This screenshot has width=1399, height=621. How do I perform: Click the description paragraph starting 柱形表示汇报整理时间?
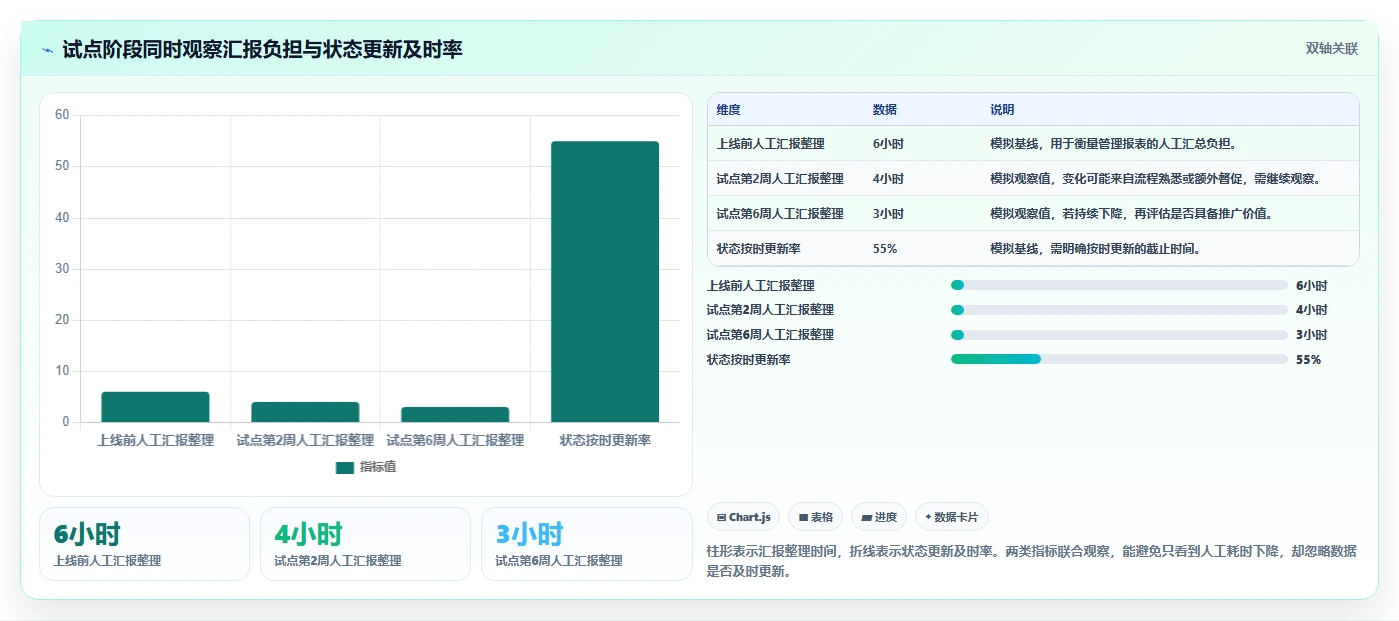click(x=1032, y=561)
